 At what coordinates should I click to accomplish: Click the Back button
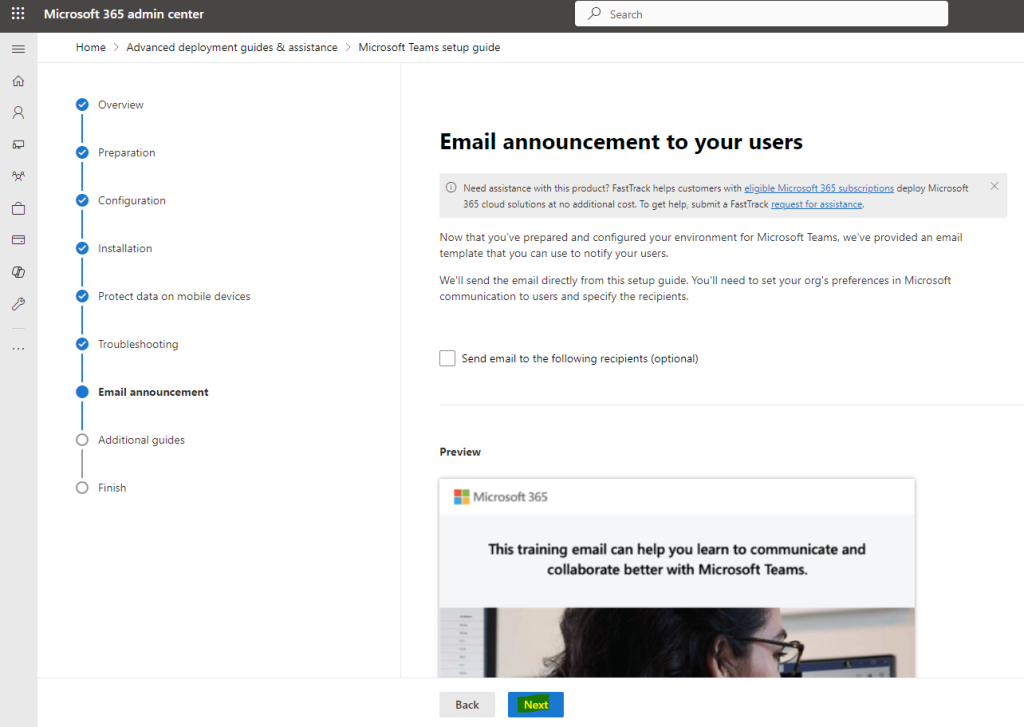point(467,705)
